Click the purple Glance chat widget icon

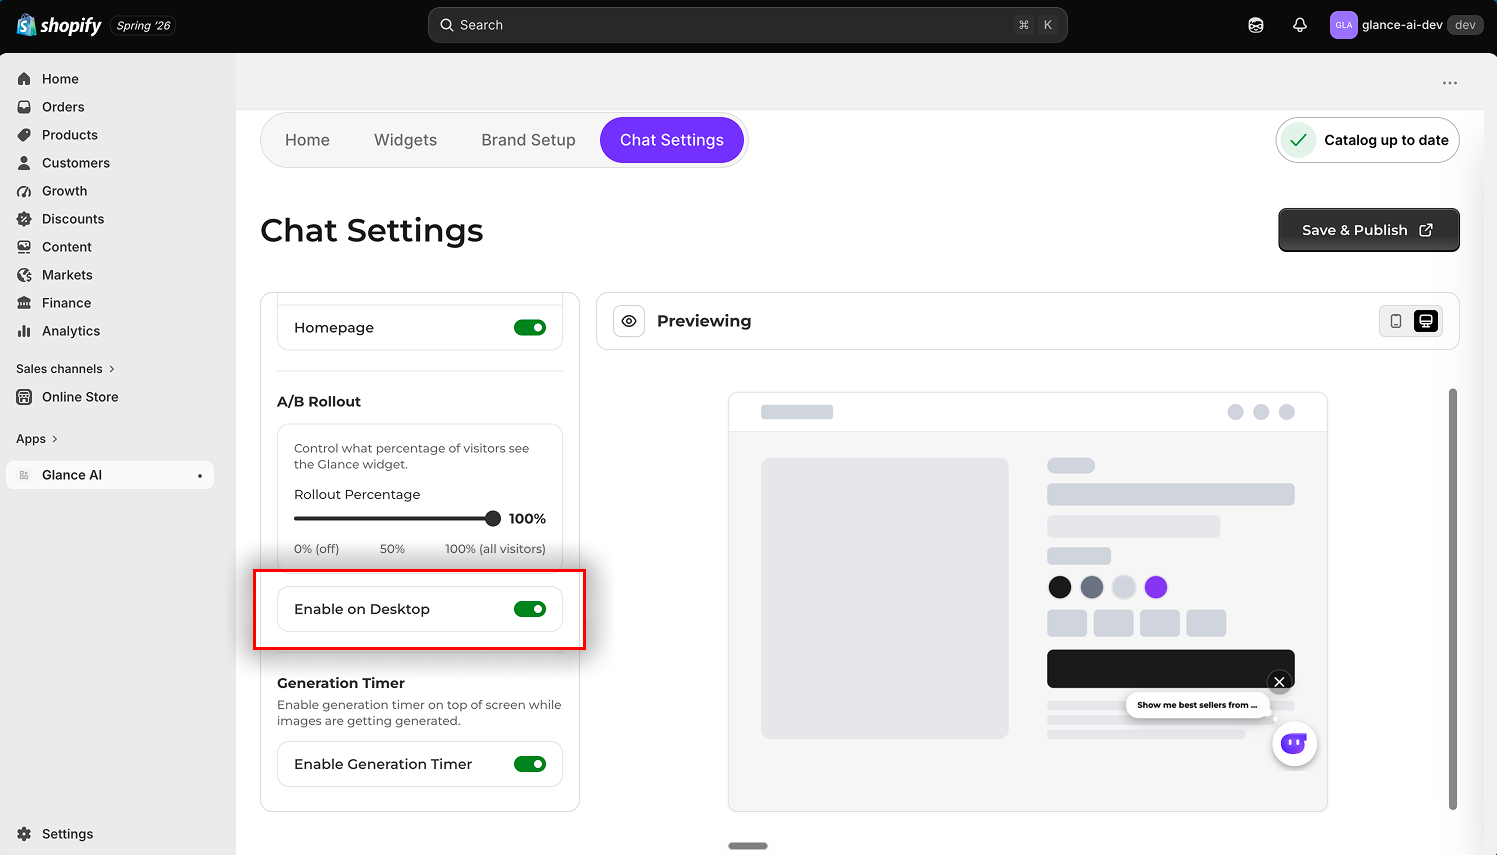point(1294,744)
